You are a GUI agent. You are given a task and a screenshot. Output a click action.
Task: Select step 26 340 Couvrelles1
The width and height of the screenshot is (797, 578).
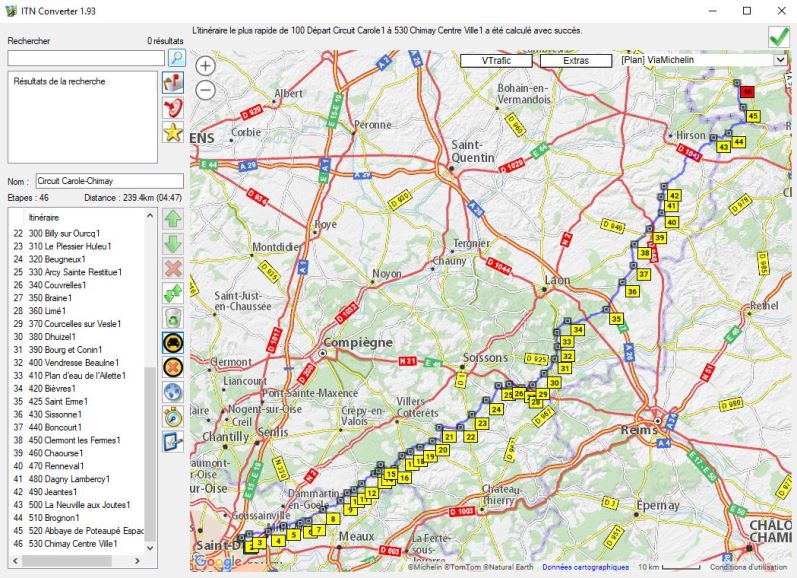pyautogui.click(x=78, y=285)
